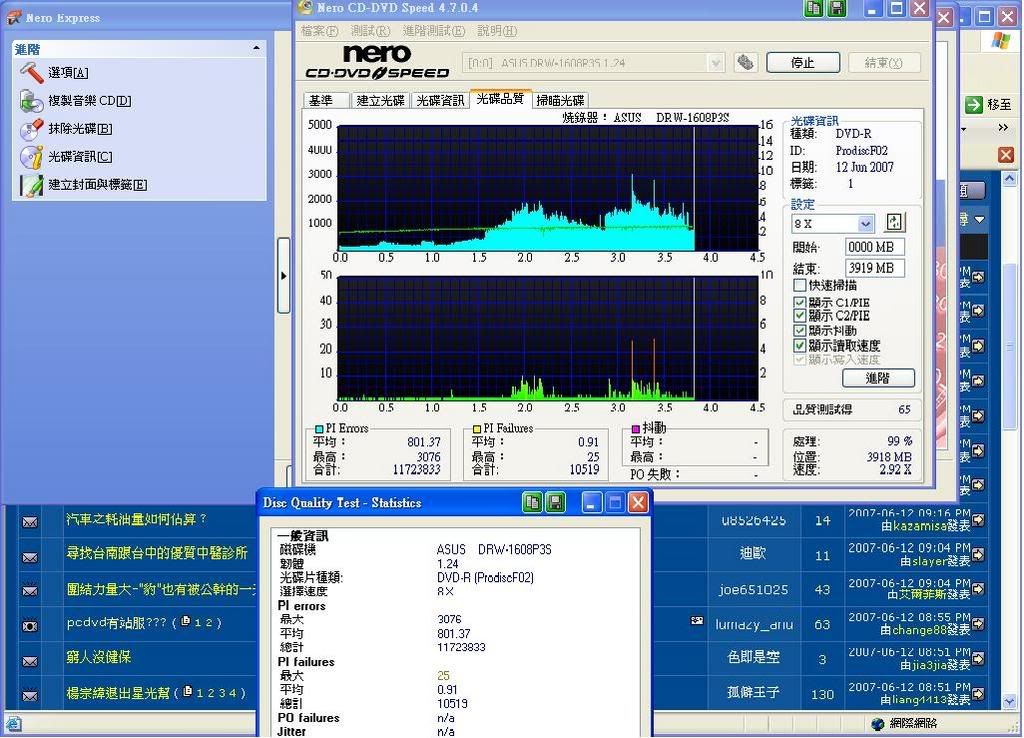Click the 進階 button under settings
The width and height of the screenshot is (1024, 738).
click(x=878, y=378)
